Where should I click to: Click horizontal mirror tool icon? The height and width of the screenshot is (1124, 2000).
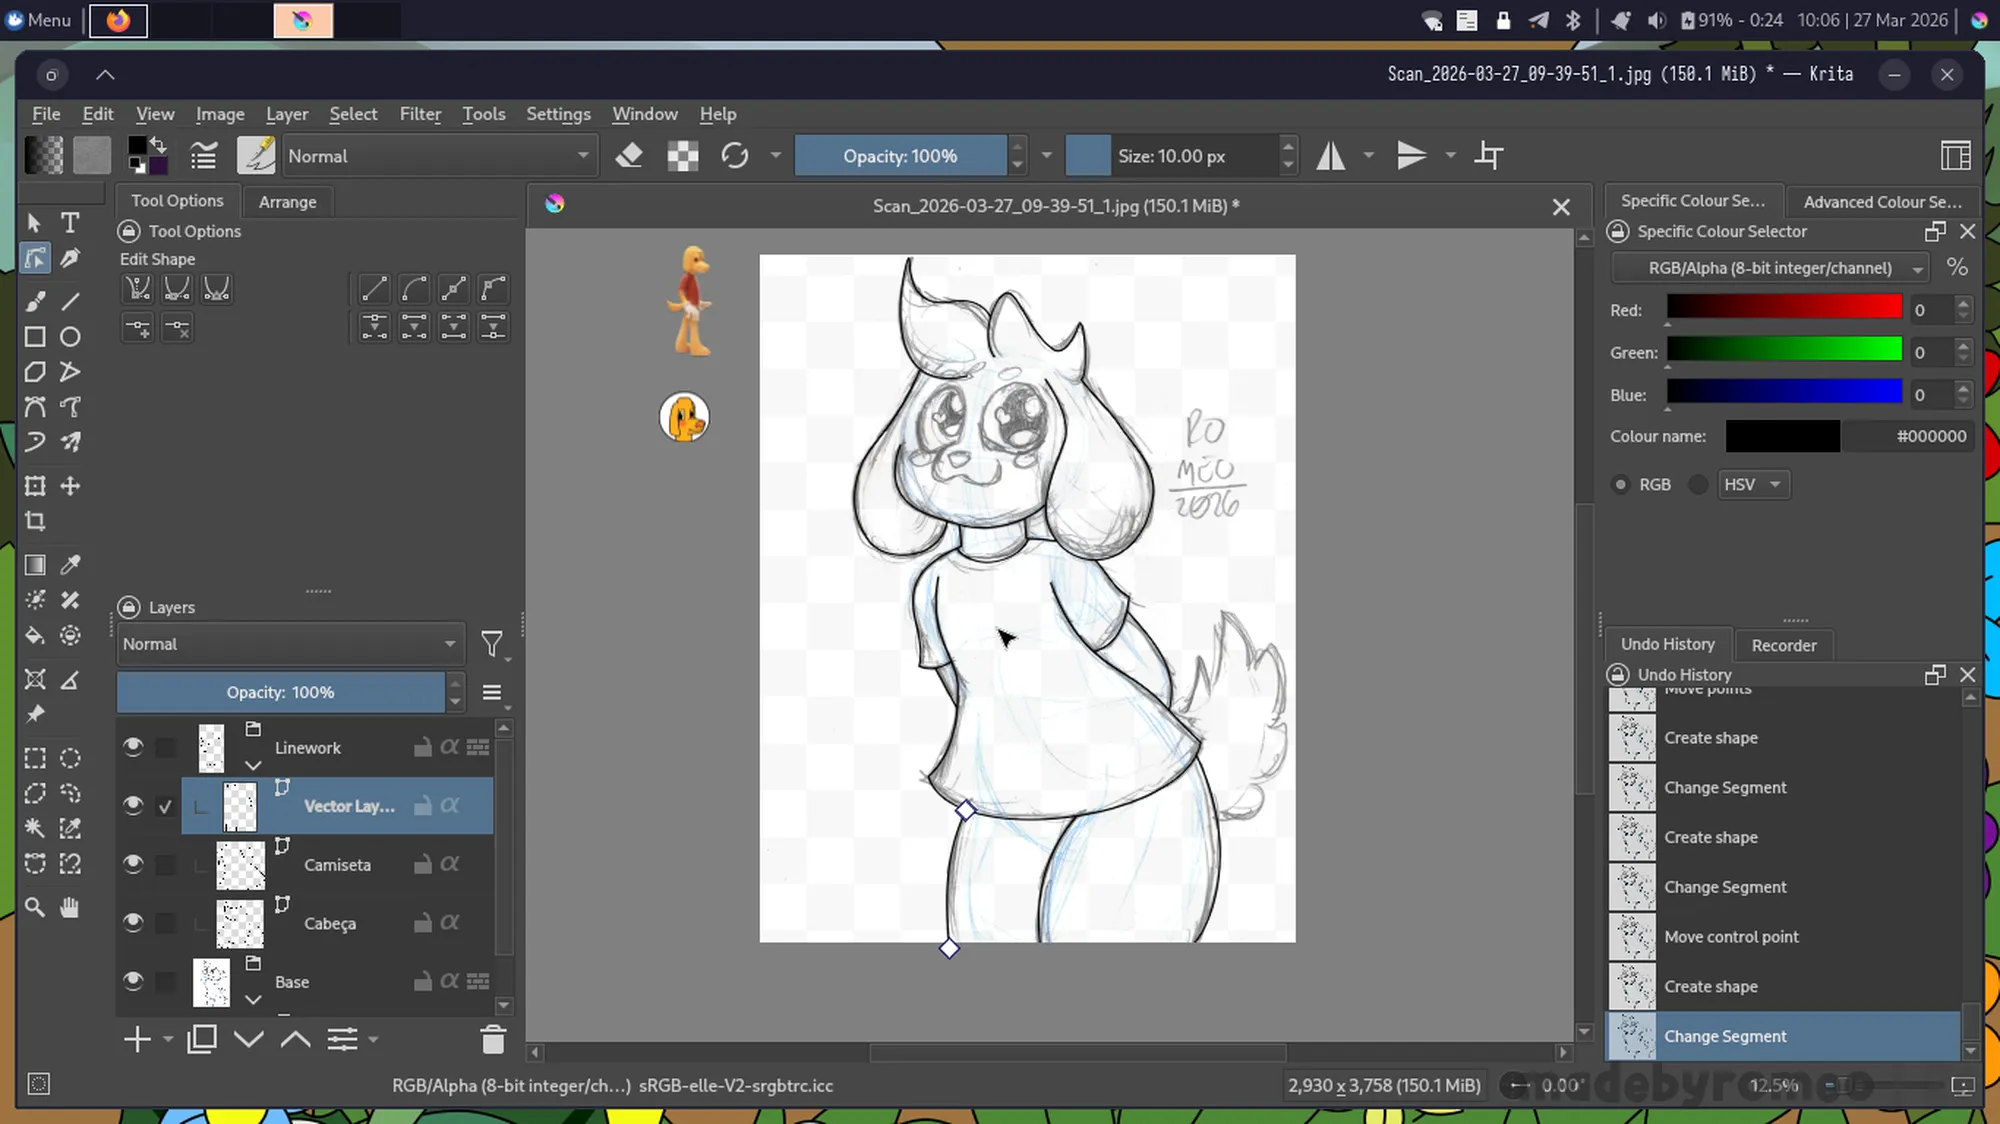1330,156
